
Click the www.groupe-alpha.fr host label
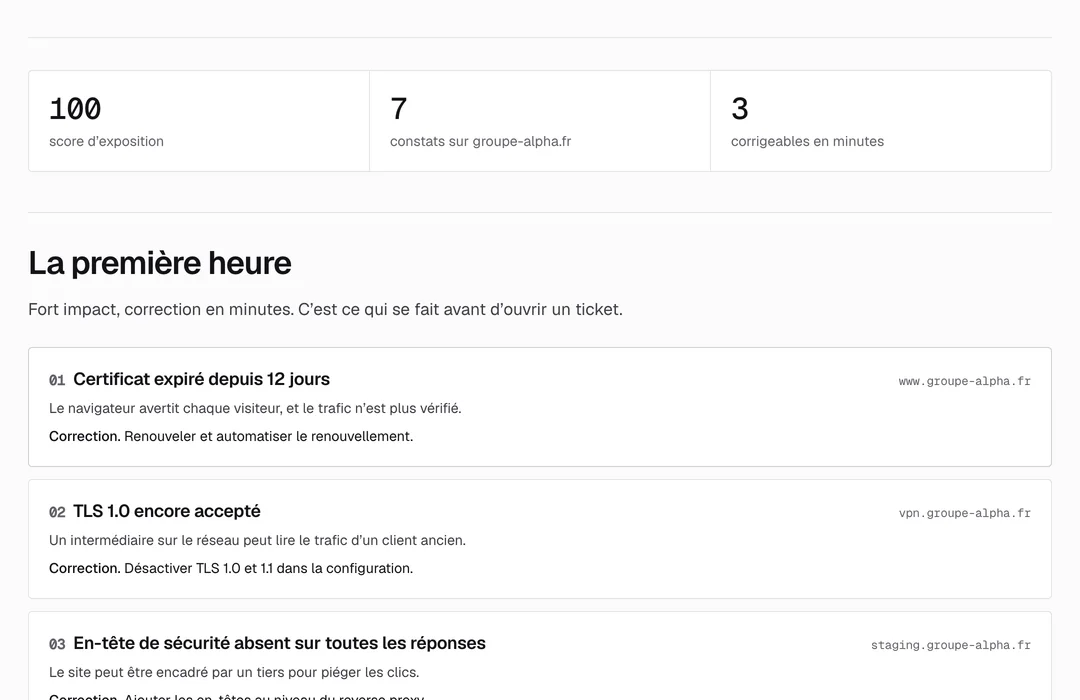point(964,381)
